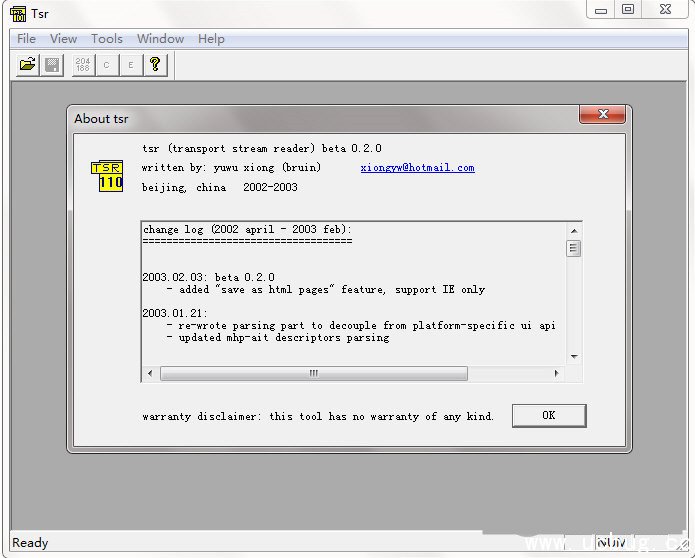Open the File menu
Viewport: 695px width, 558px height.
click(27, 39)
